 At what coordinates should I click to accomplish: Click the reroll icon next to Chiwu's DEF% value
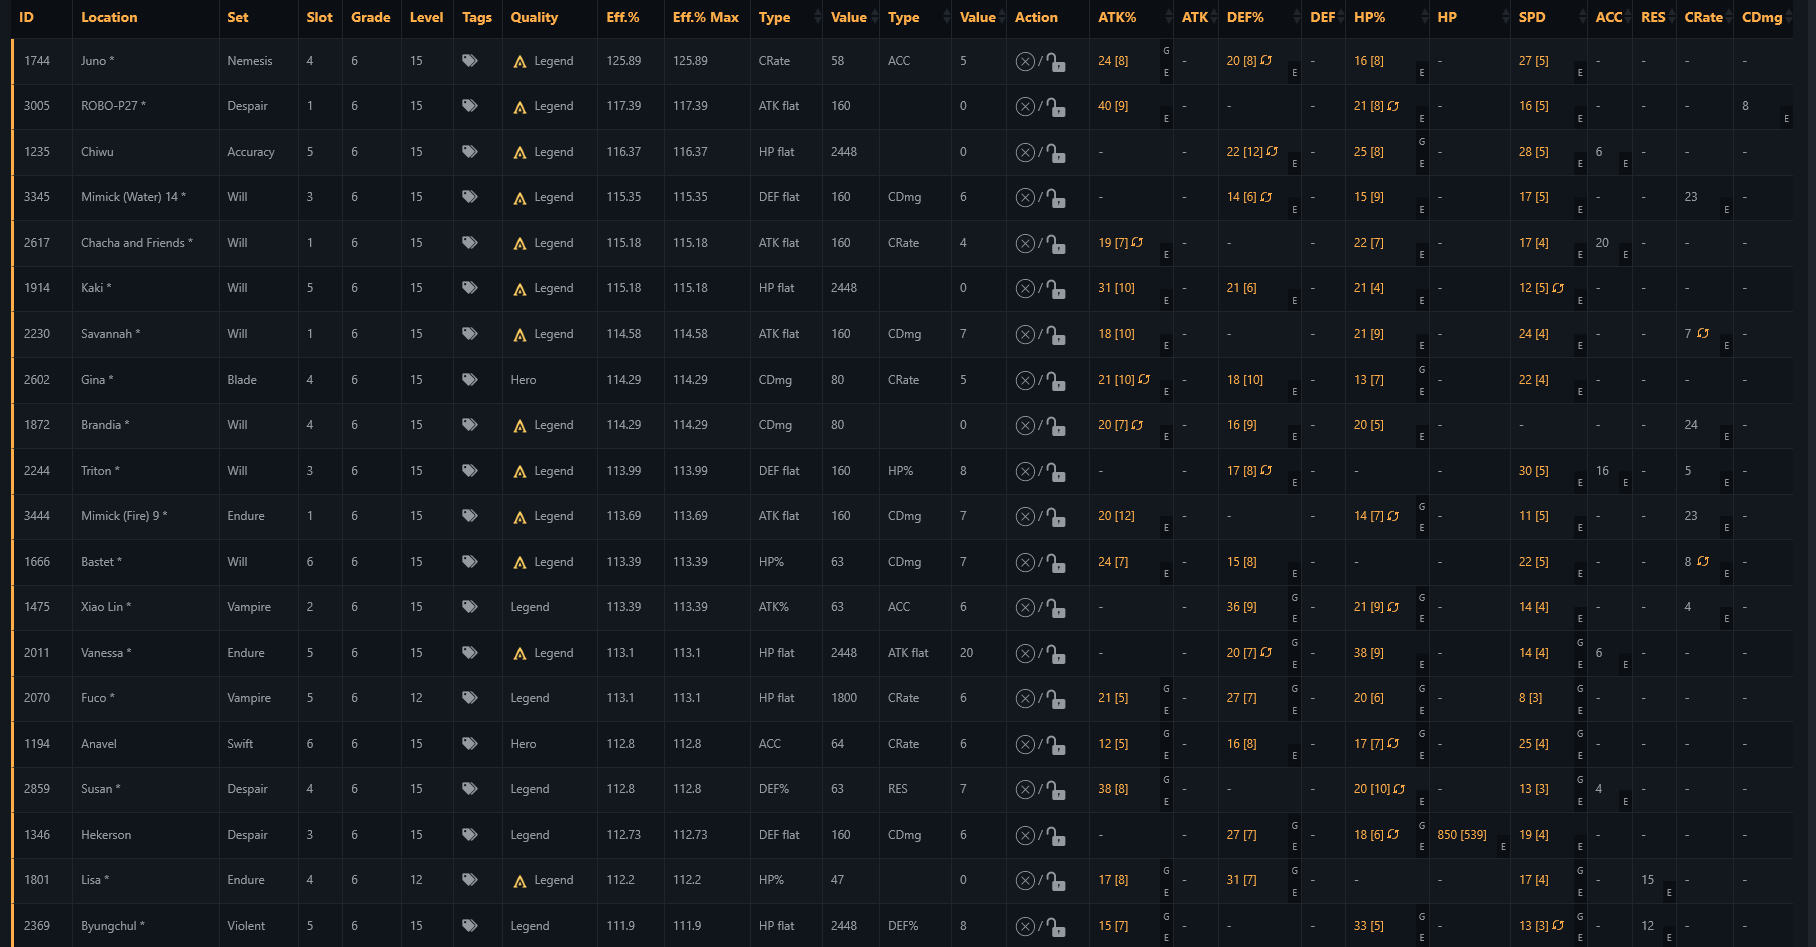(1272, 152)
